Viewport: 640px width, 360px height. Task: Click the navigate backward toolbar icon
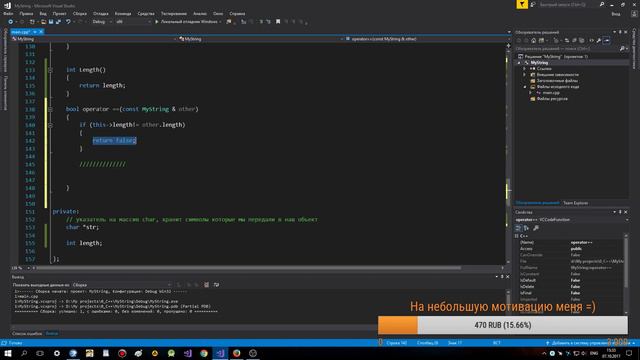tap(10, 22)
